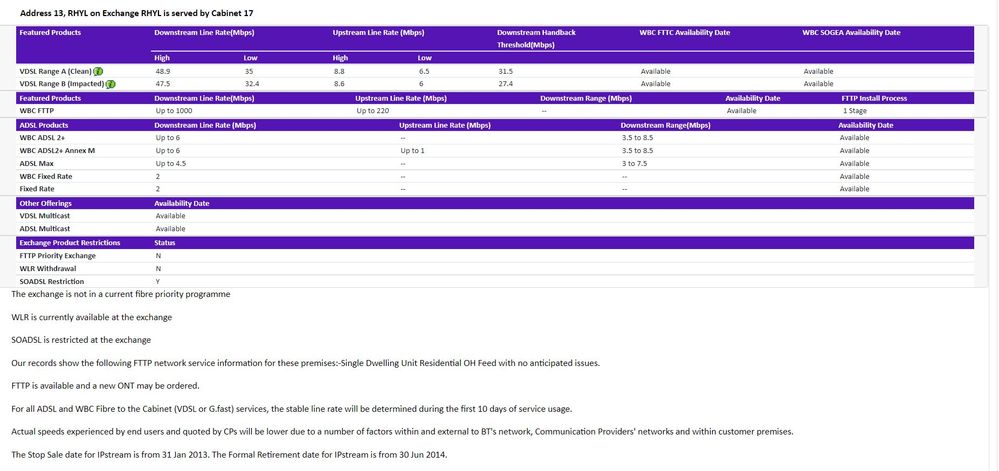This screenshot has height=471, width=999.
Task: Click the WBC SOGEA Availability Date header
Action: 851,32
